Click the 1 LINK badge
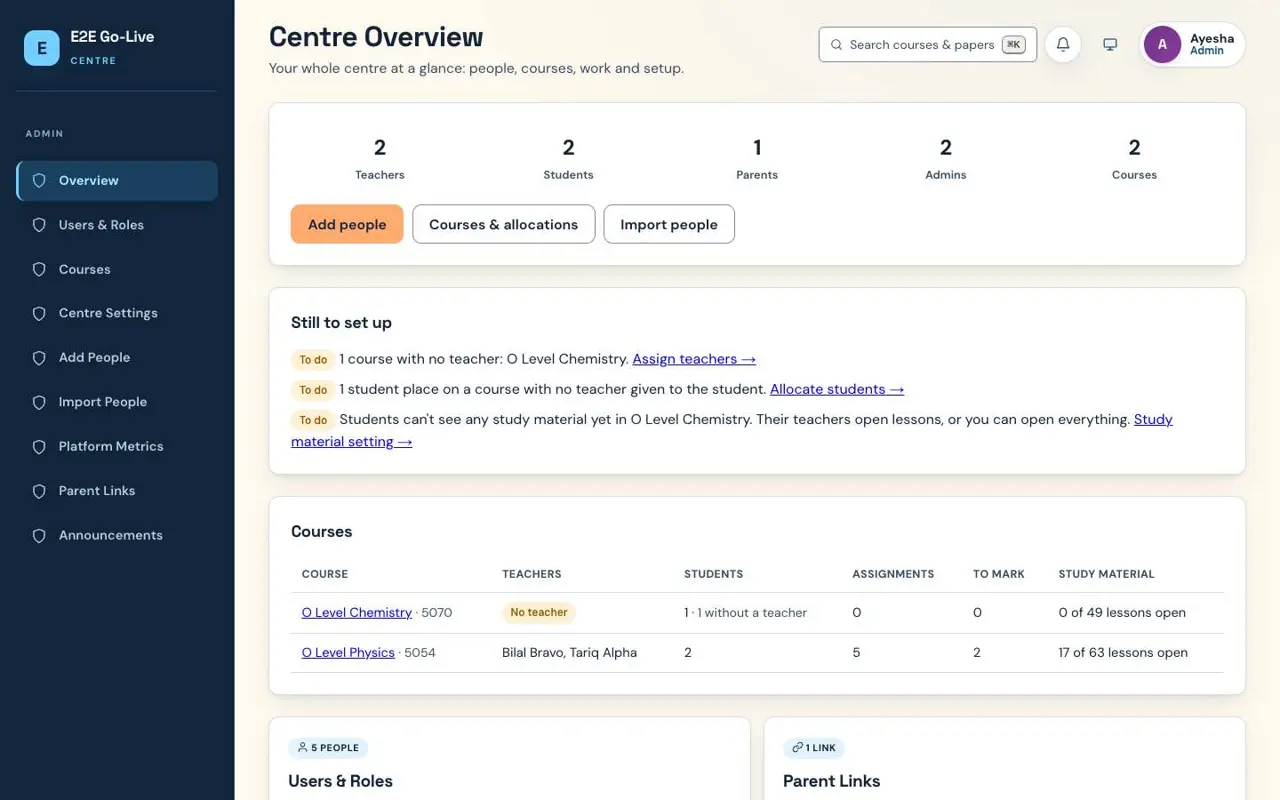The width and height of the screenshot is (1280, 800). click(814, 748)
